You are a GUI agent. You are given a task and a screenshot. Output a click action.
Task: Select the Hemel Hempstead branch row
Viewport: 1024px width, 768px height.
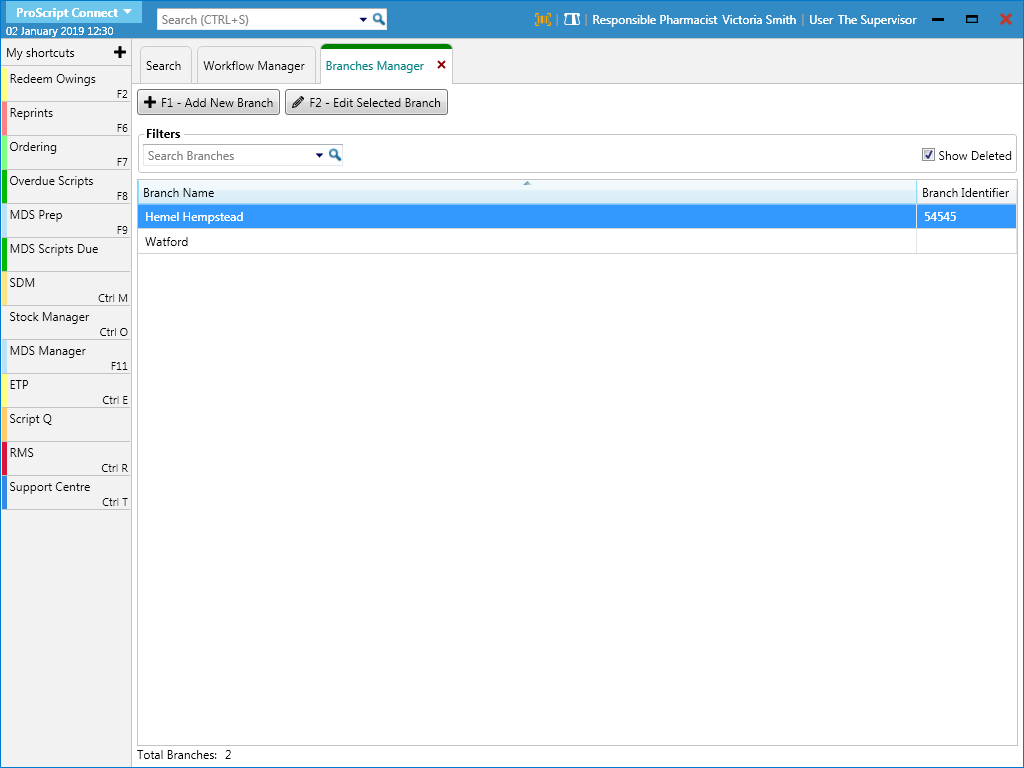click(x=577, y=217)
